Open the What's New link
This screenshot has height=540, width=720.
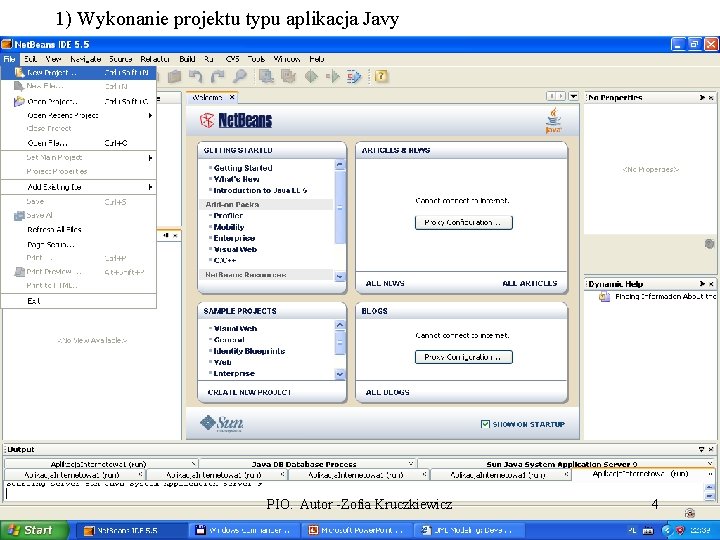click(236, 179)
